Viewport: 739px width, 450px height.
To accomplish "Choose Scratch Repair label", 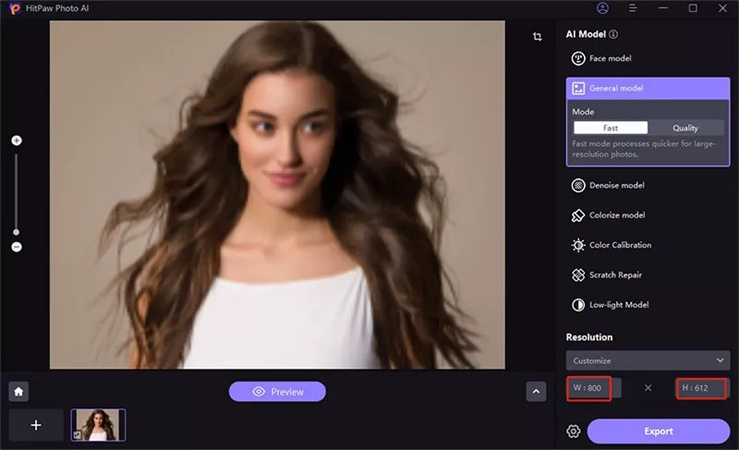I will pos(616,275).
